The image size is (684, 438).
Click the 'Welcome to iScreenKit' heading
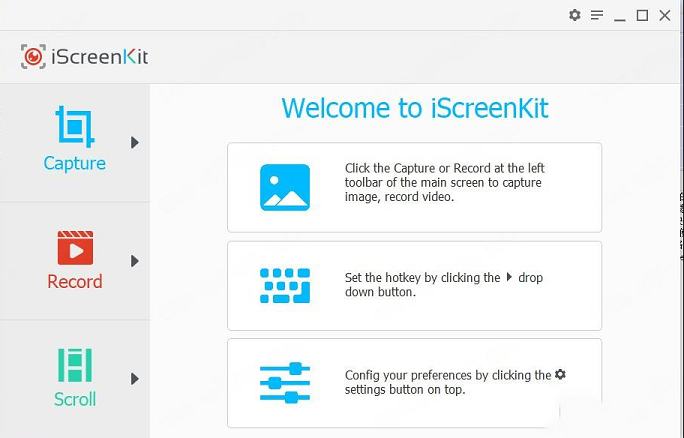414,108
